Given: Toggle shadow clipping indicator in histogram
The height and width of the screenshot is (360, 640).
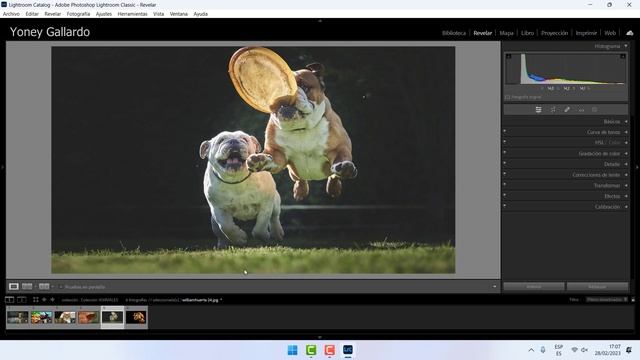Looking at the screenshot, I should 509,56.
